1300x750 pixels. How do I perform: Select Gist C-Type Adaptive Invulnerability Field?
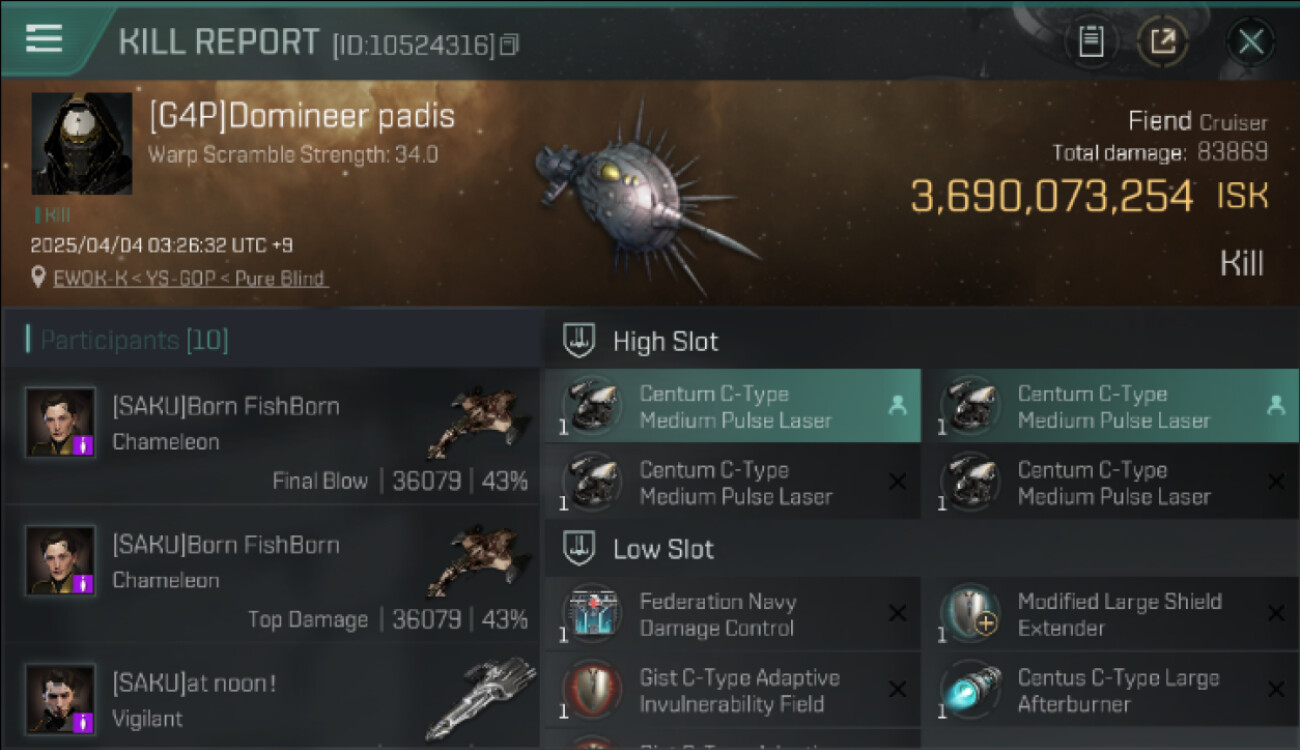(x=732, y=691)
